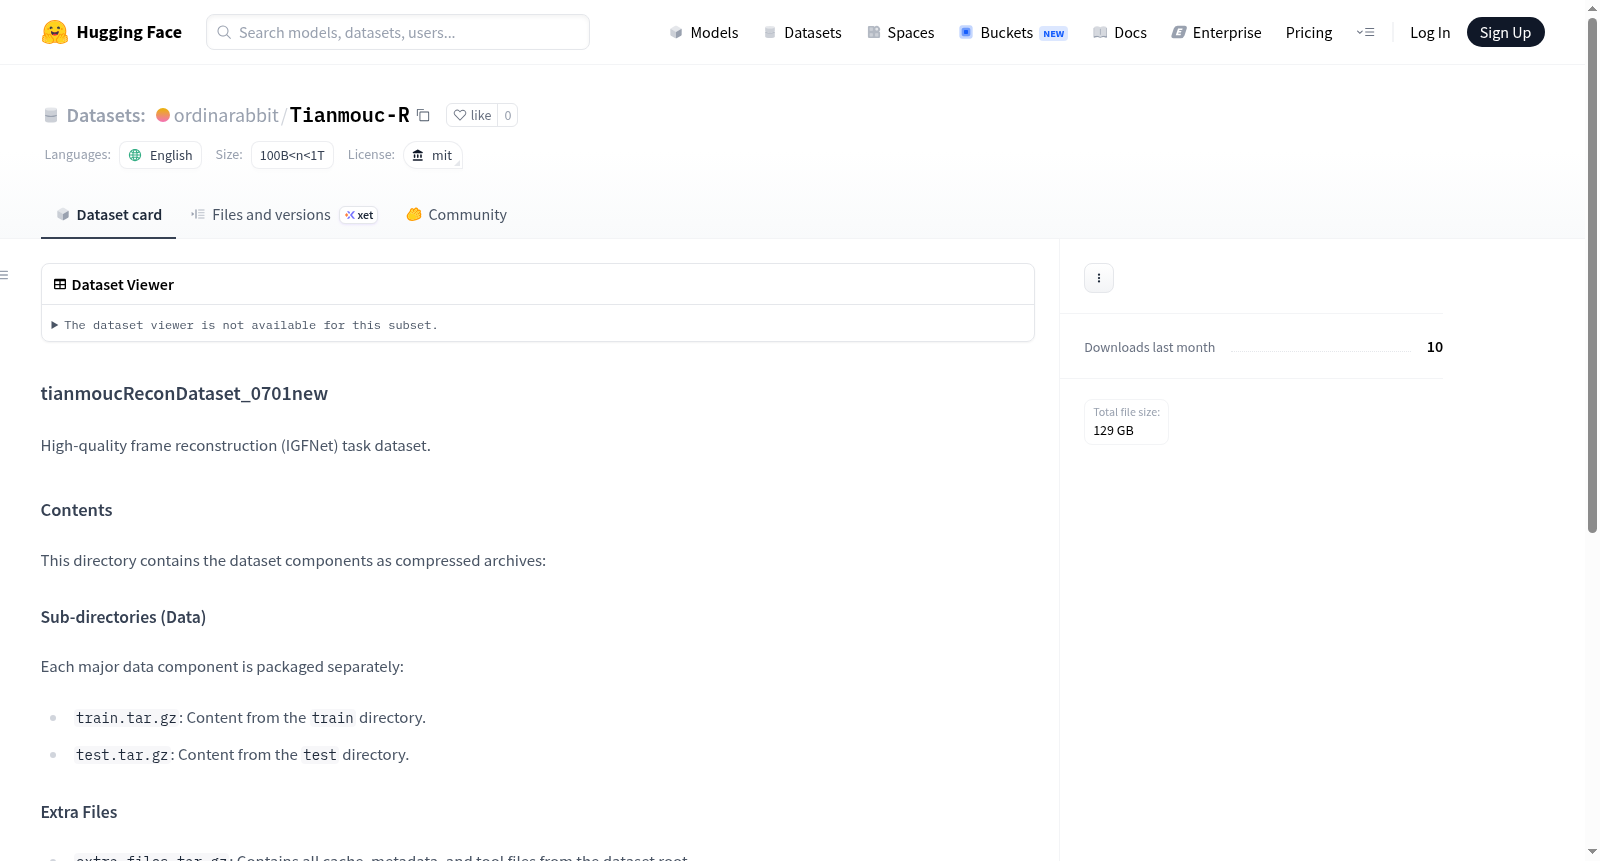
Task: Click the Docs book icon
Action: 1100,32
